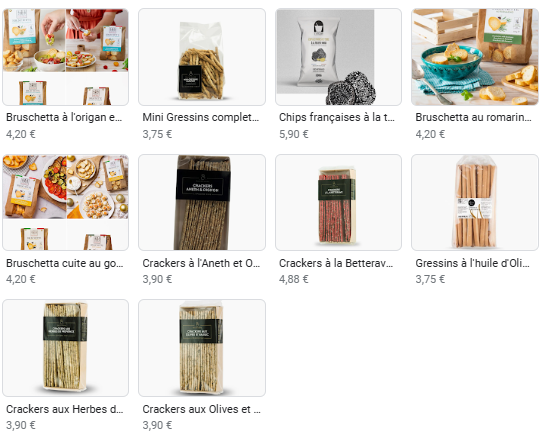Image resolution: width=544 pixels, height=434 pixels.
Task: Open the Bruschetta à l'origan product image
Action: [65, 57]
